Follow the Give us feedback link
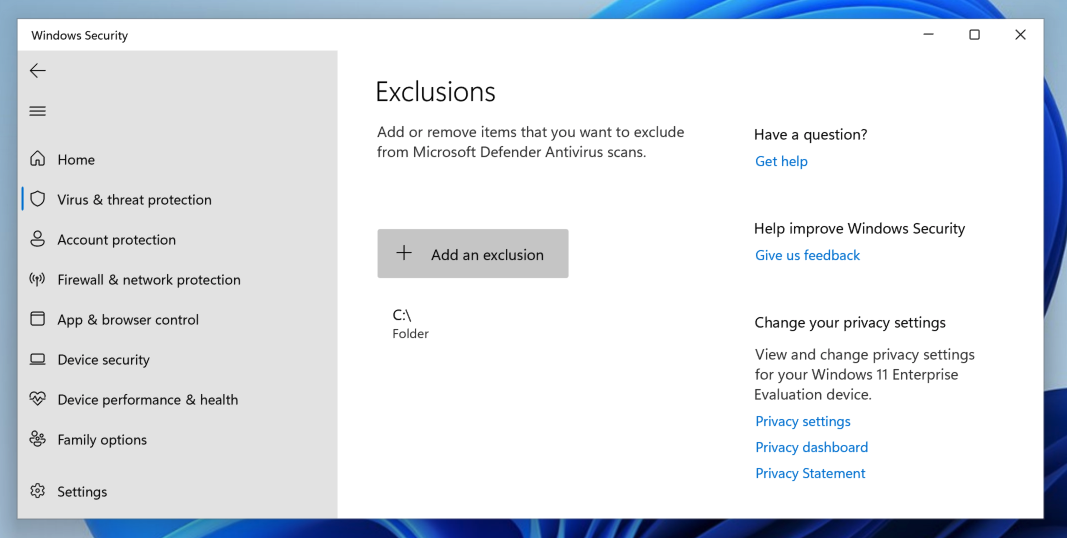The width and height of the screenshot is (1067, 538). tap(807, 255)
